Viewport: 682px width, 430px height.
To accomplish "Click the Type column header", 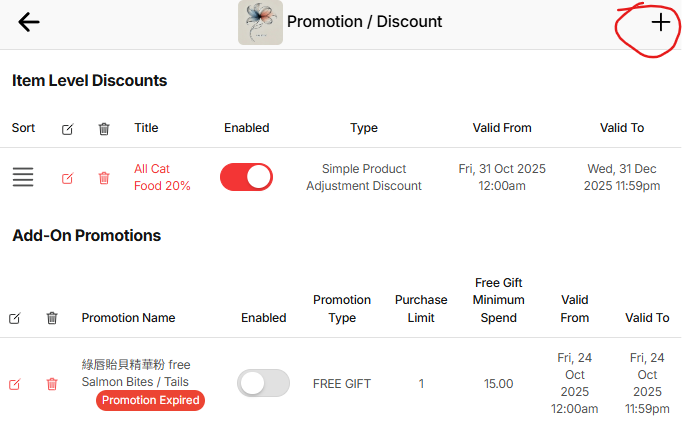I will coord(364,128).
